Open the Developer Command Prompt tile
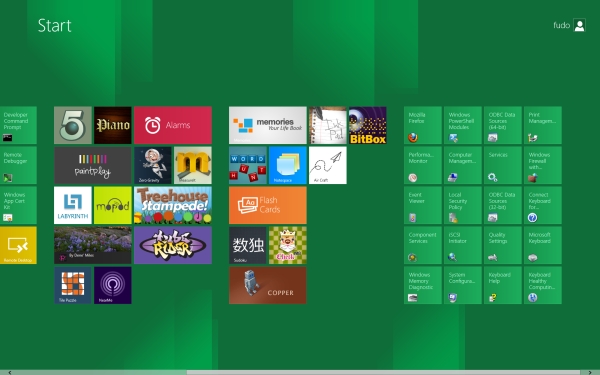600x375 pixels. click(x=18, y=125)
